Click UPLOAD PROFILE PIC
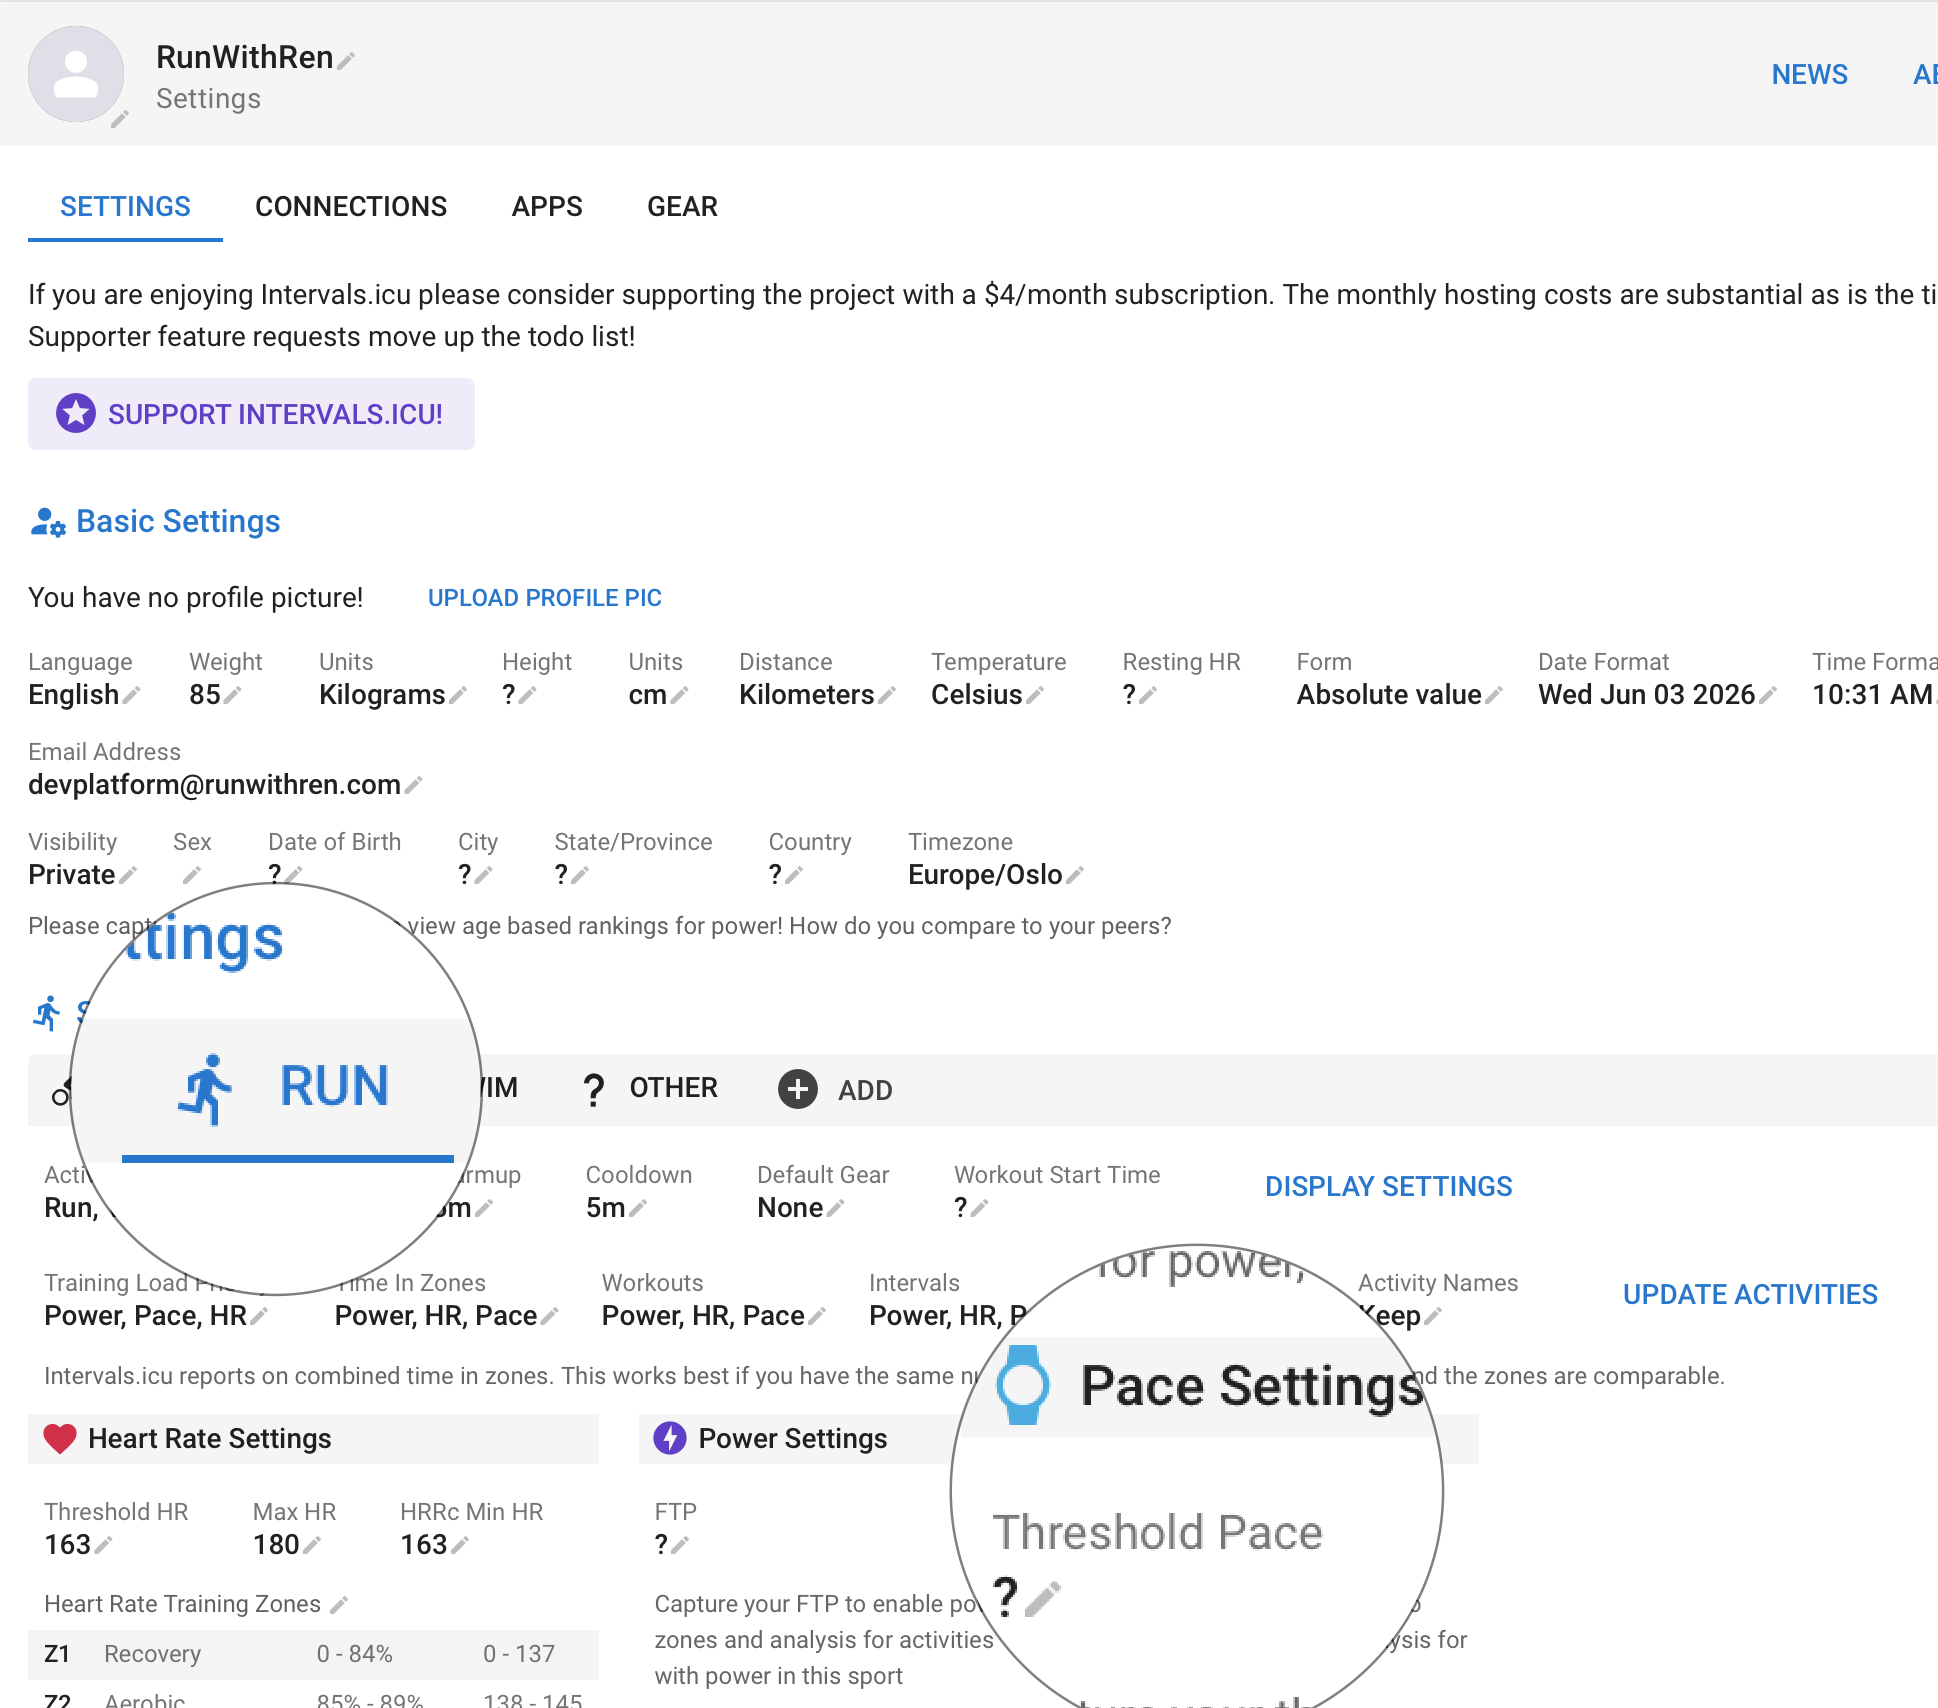The height and width of the screenshot is (1708, 1938). (x=545, y=598)
